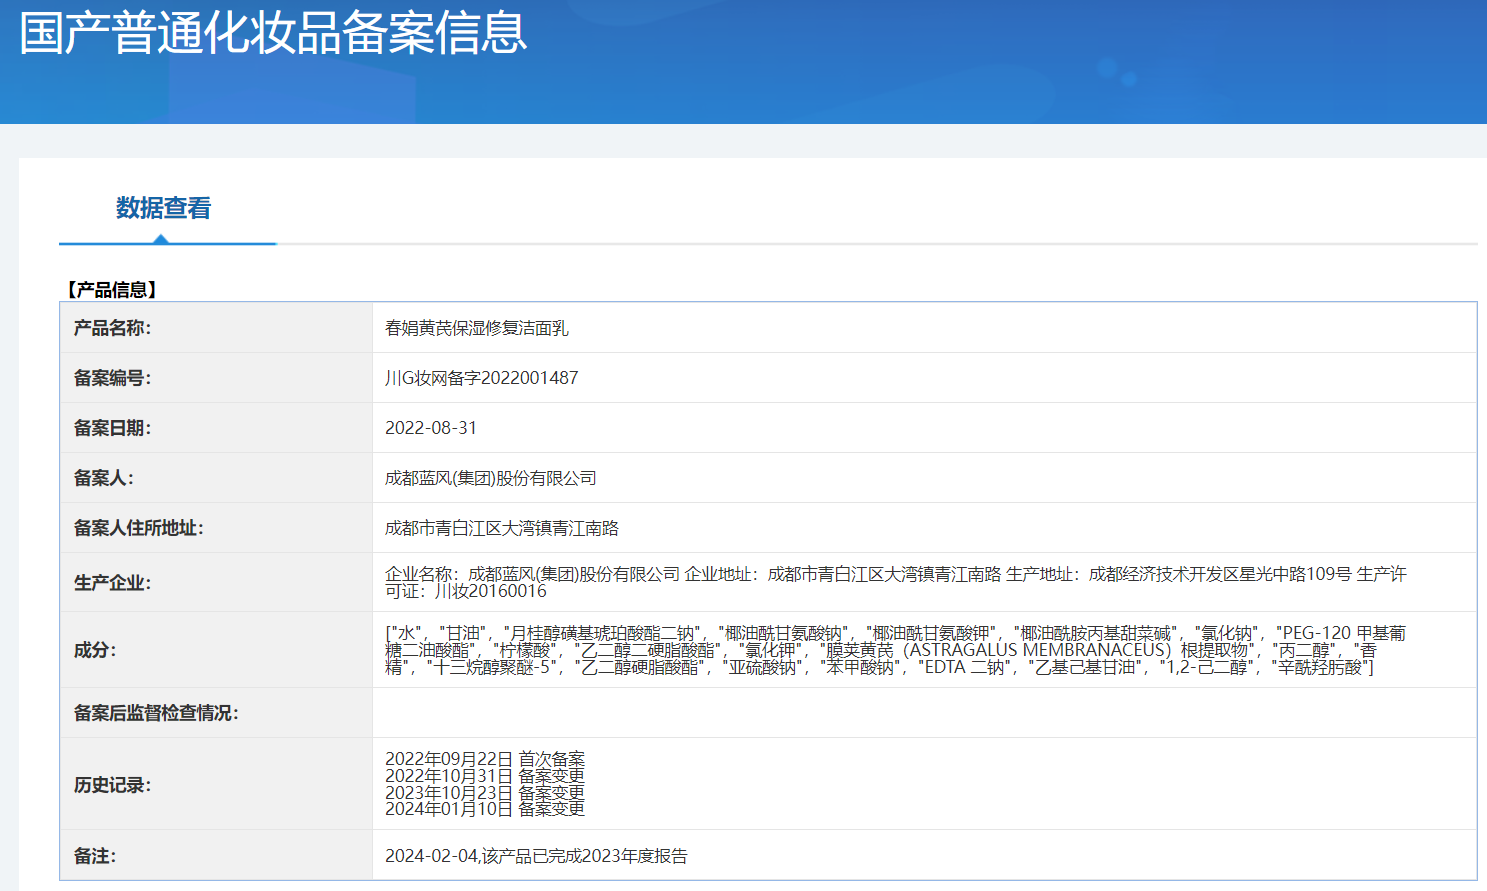Click the 国产普通化妆品备案信息 page title

[273, 32]
